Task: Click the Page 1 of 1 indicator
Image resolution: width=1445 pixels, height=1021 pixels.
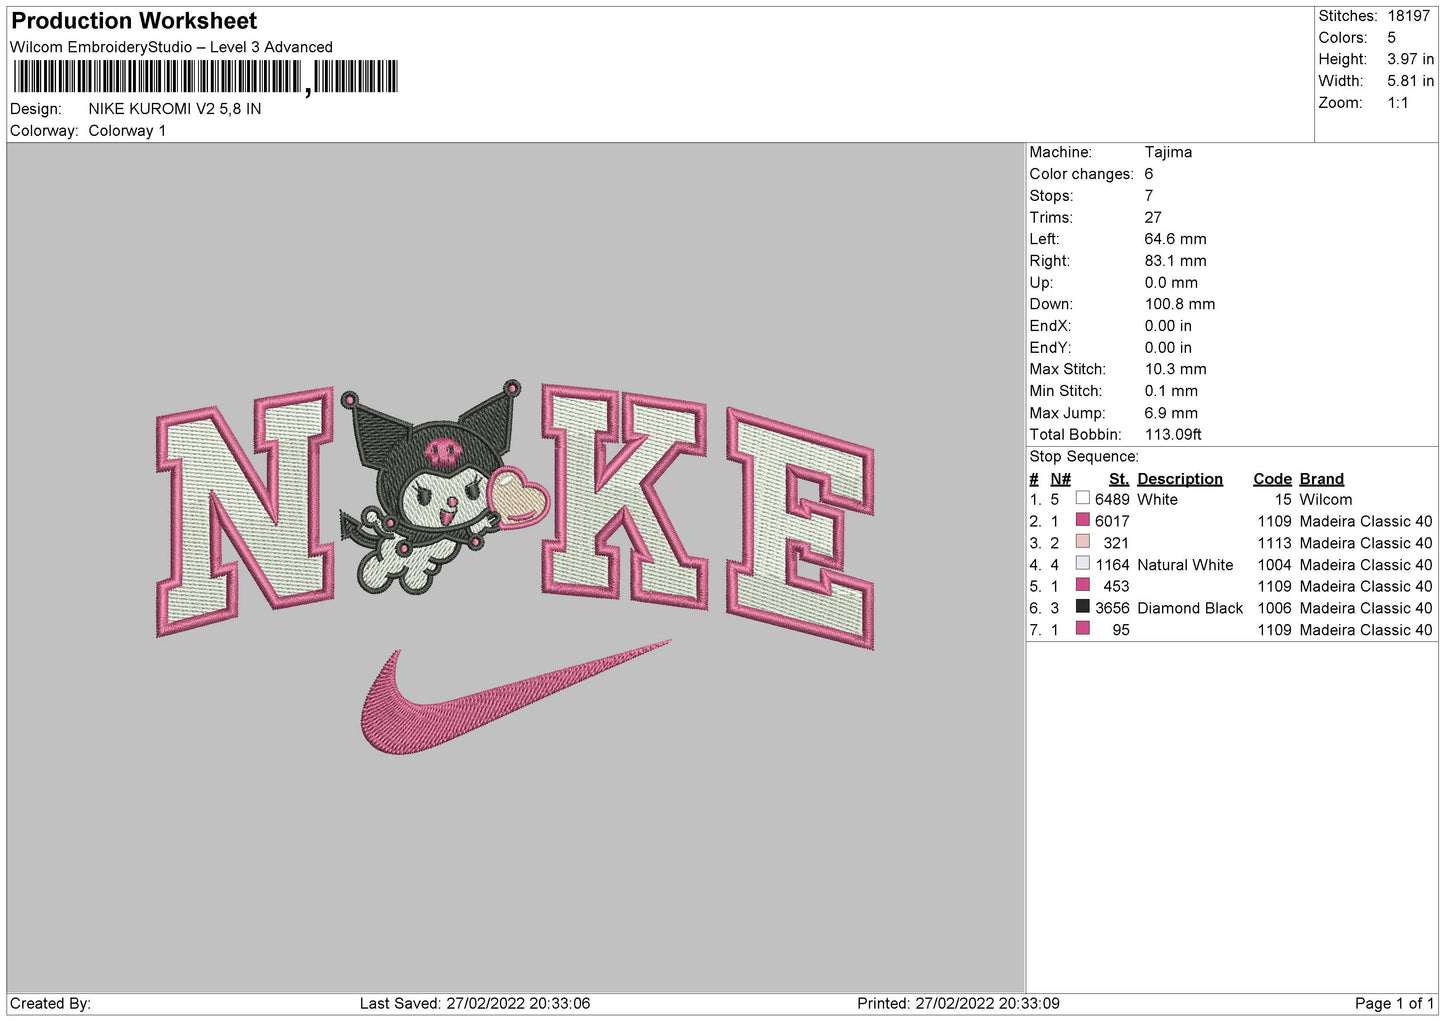Action: (1394, 1003)
